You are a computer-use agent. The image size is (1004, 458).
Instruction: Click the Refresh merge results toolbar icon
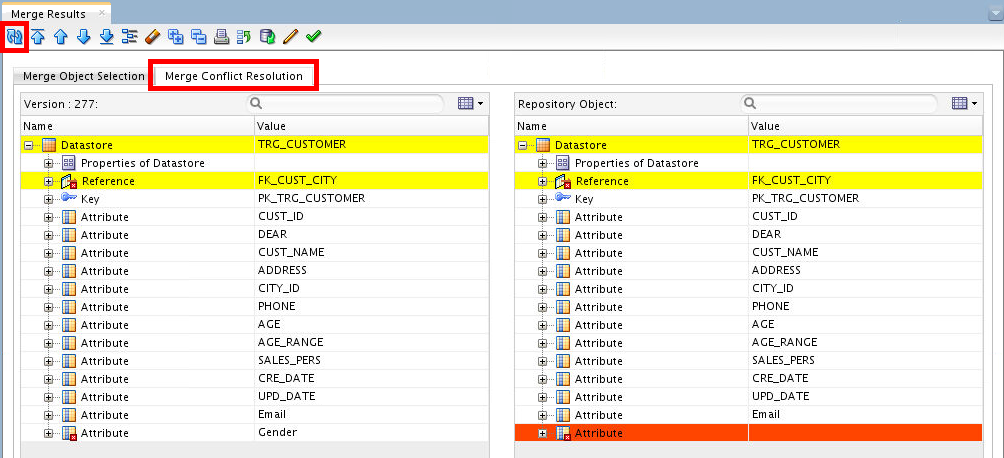tap(14, 37)
